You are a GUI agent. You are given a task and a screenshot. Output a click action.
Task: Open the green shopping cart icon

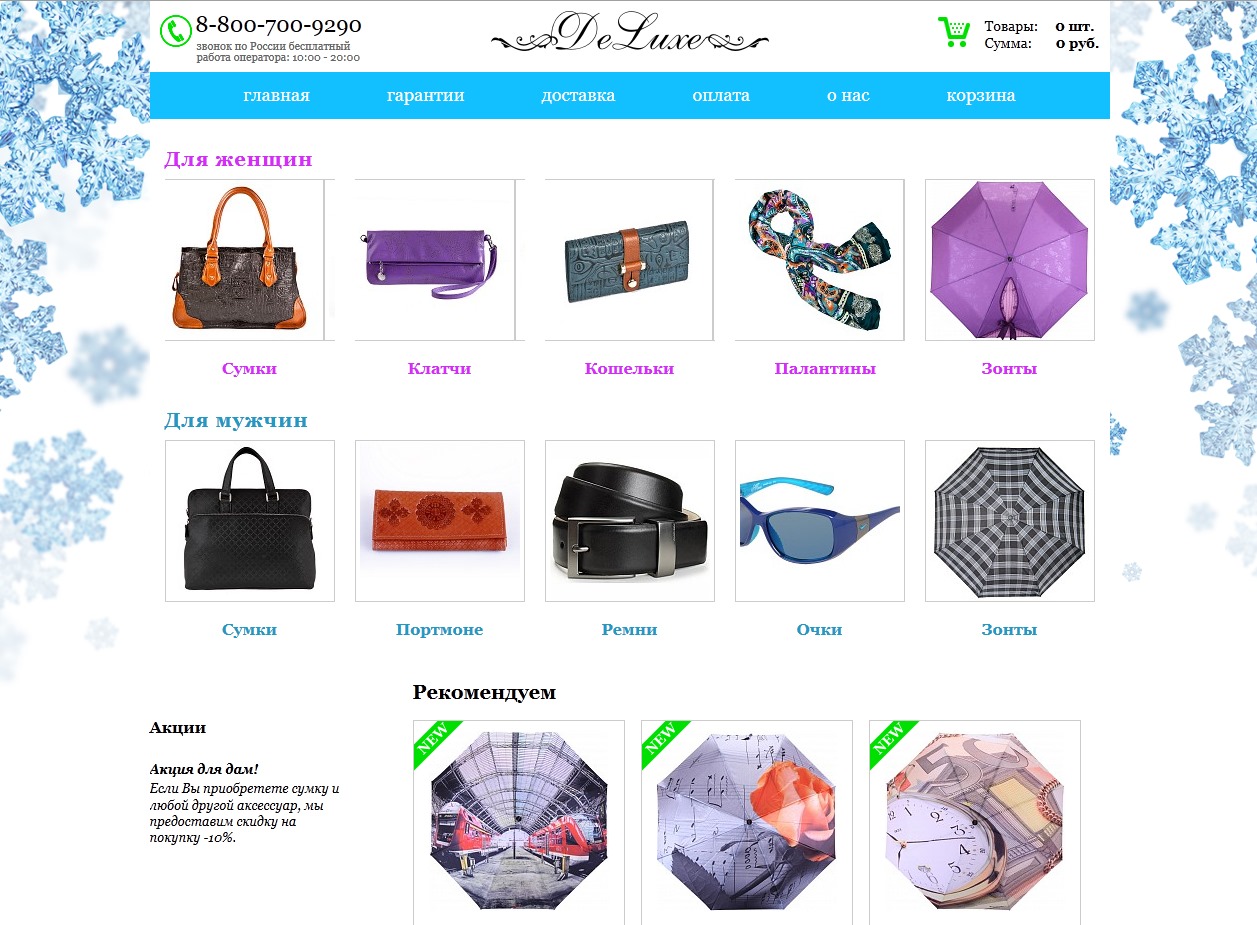pyautogui.click(x=953, y=32)
